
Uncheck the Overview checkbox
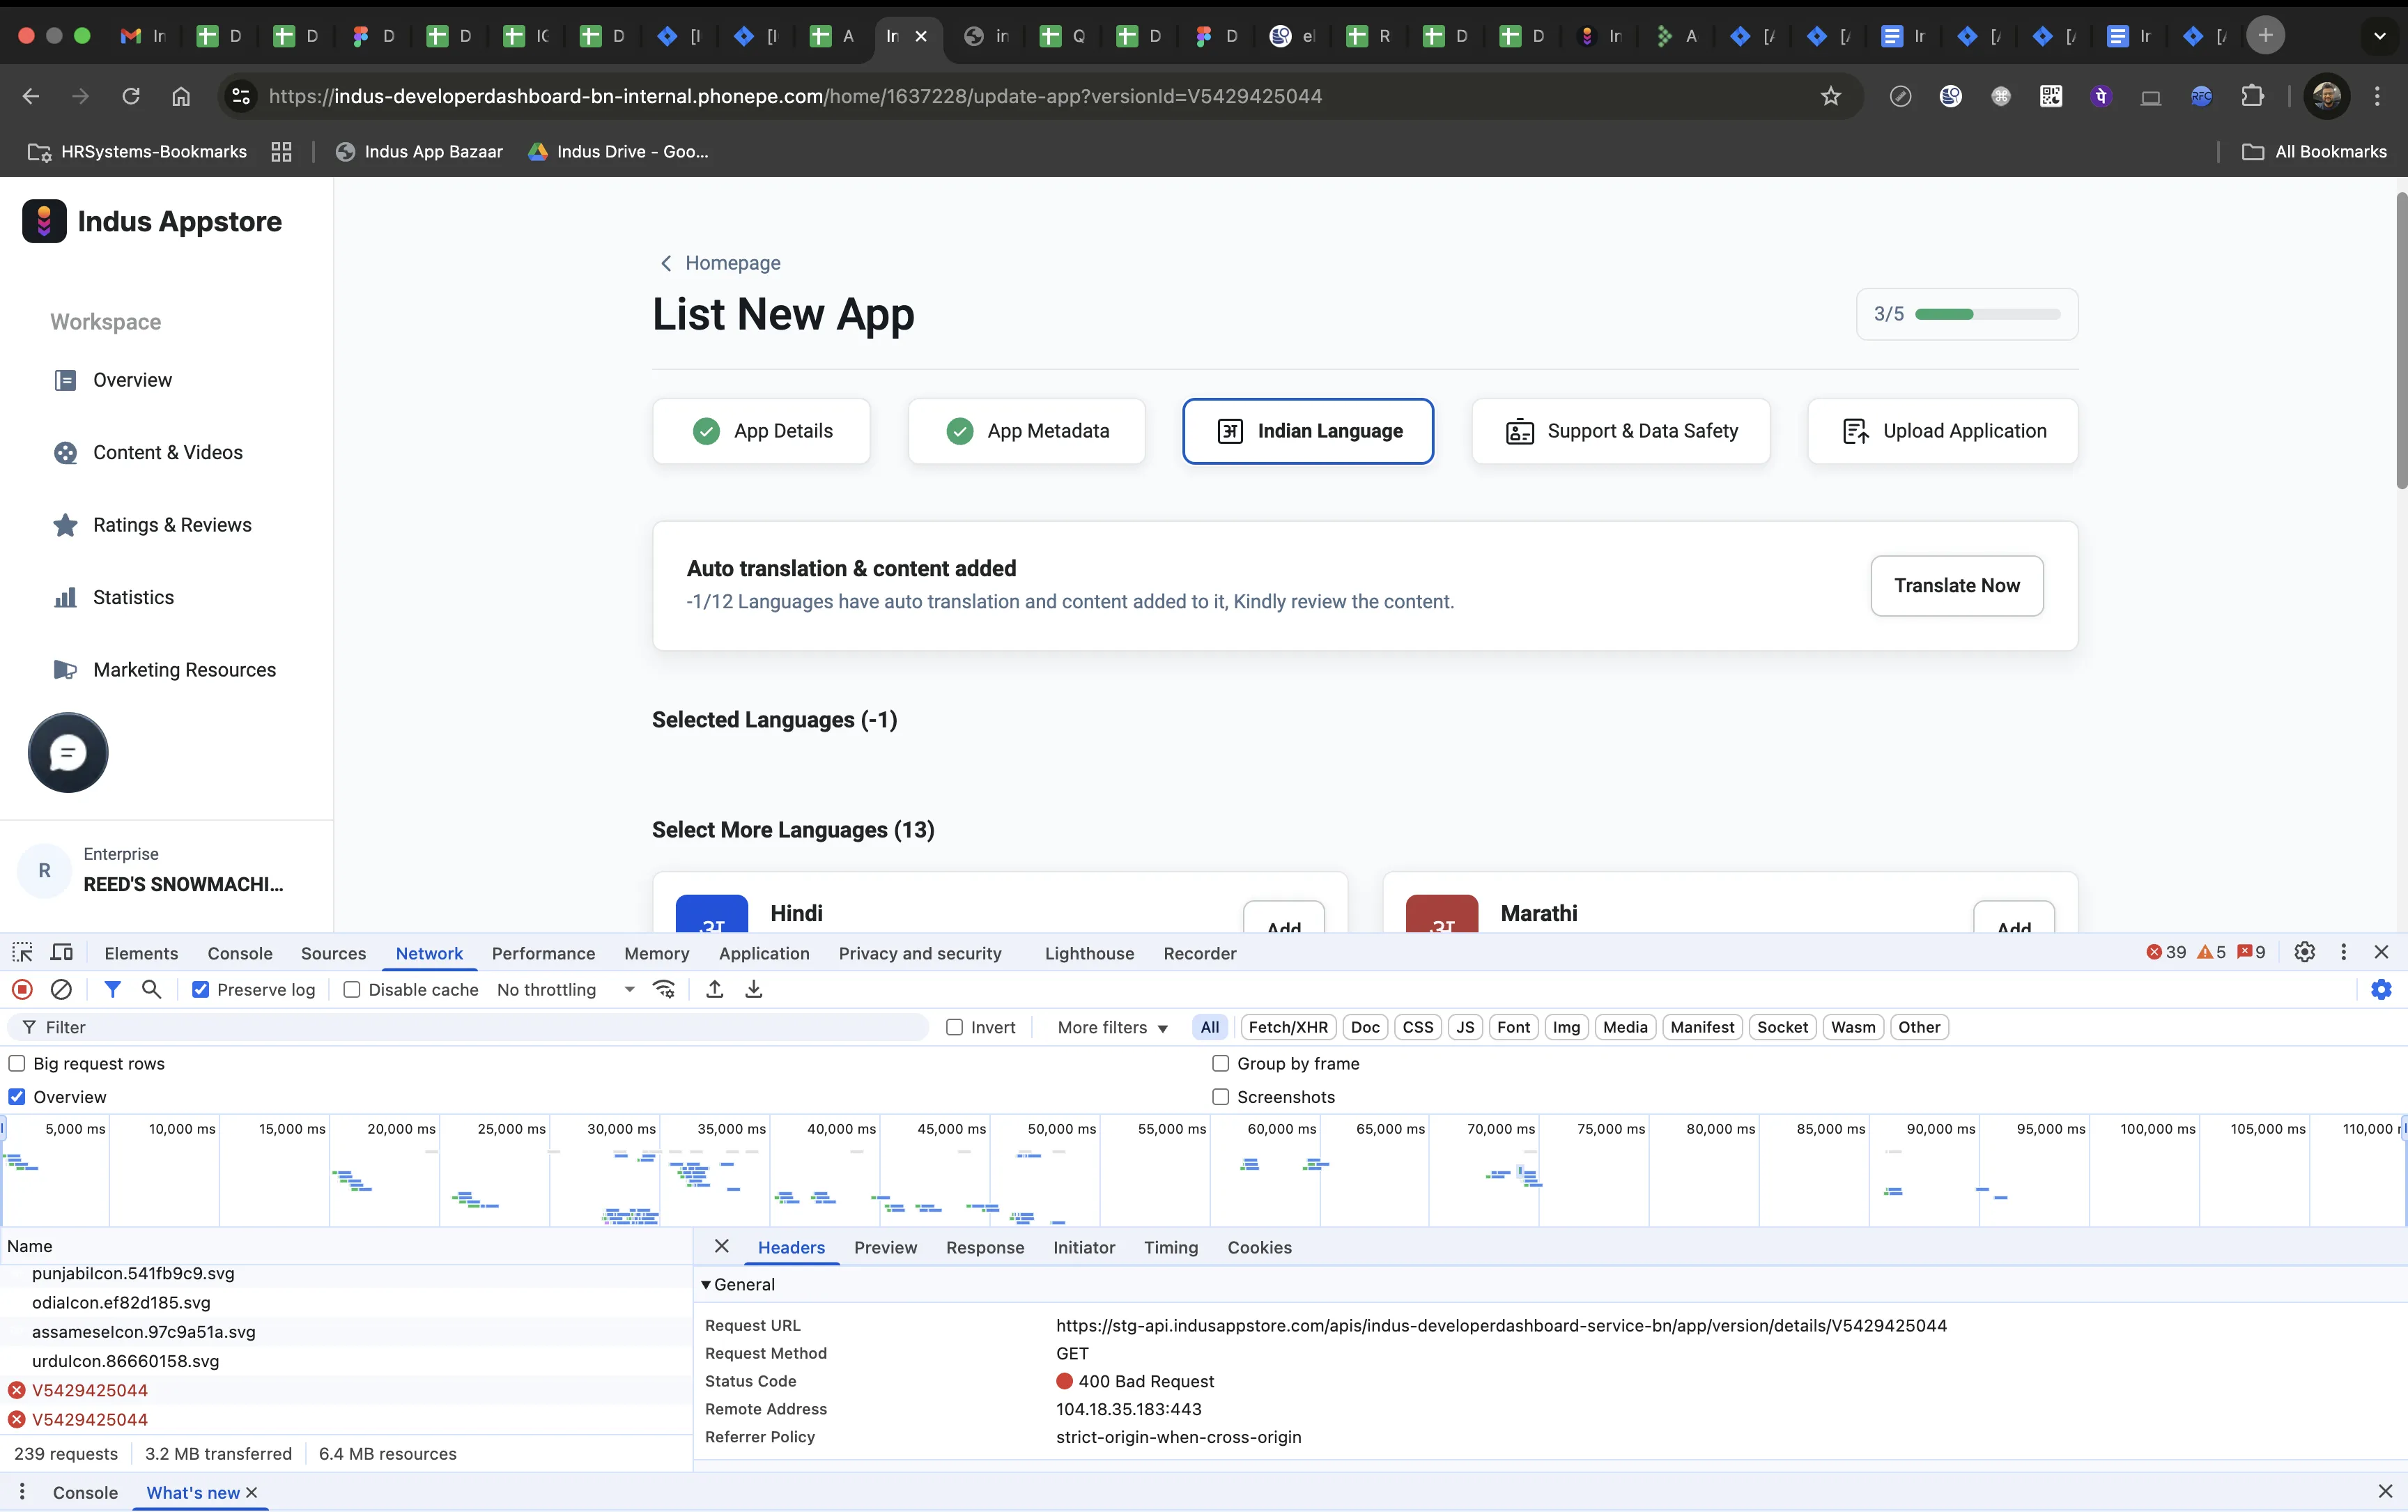pyautogui.click(x=17, y=1098)
